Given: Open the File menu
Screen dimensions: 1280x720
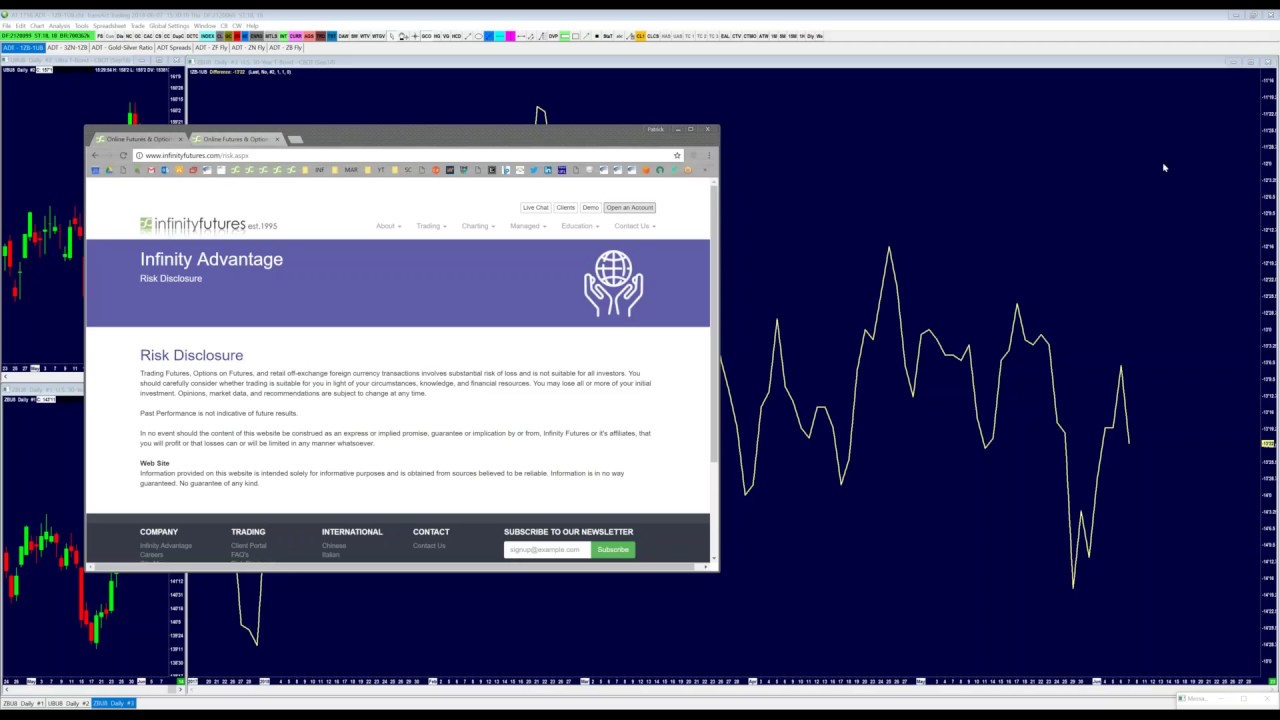Looking at the screenshot, I should click(6, 26).
